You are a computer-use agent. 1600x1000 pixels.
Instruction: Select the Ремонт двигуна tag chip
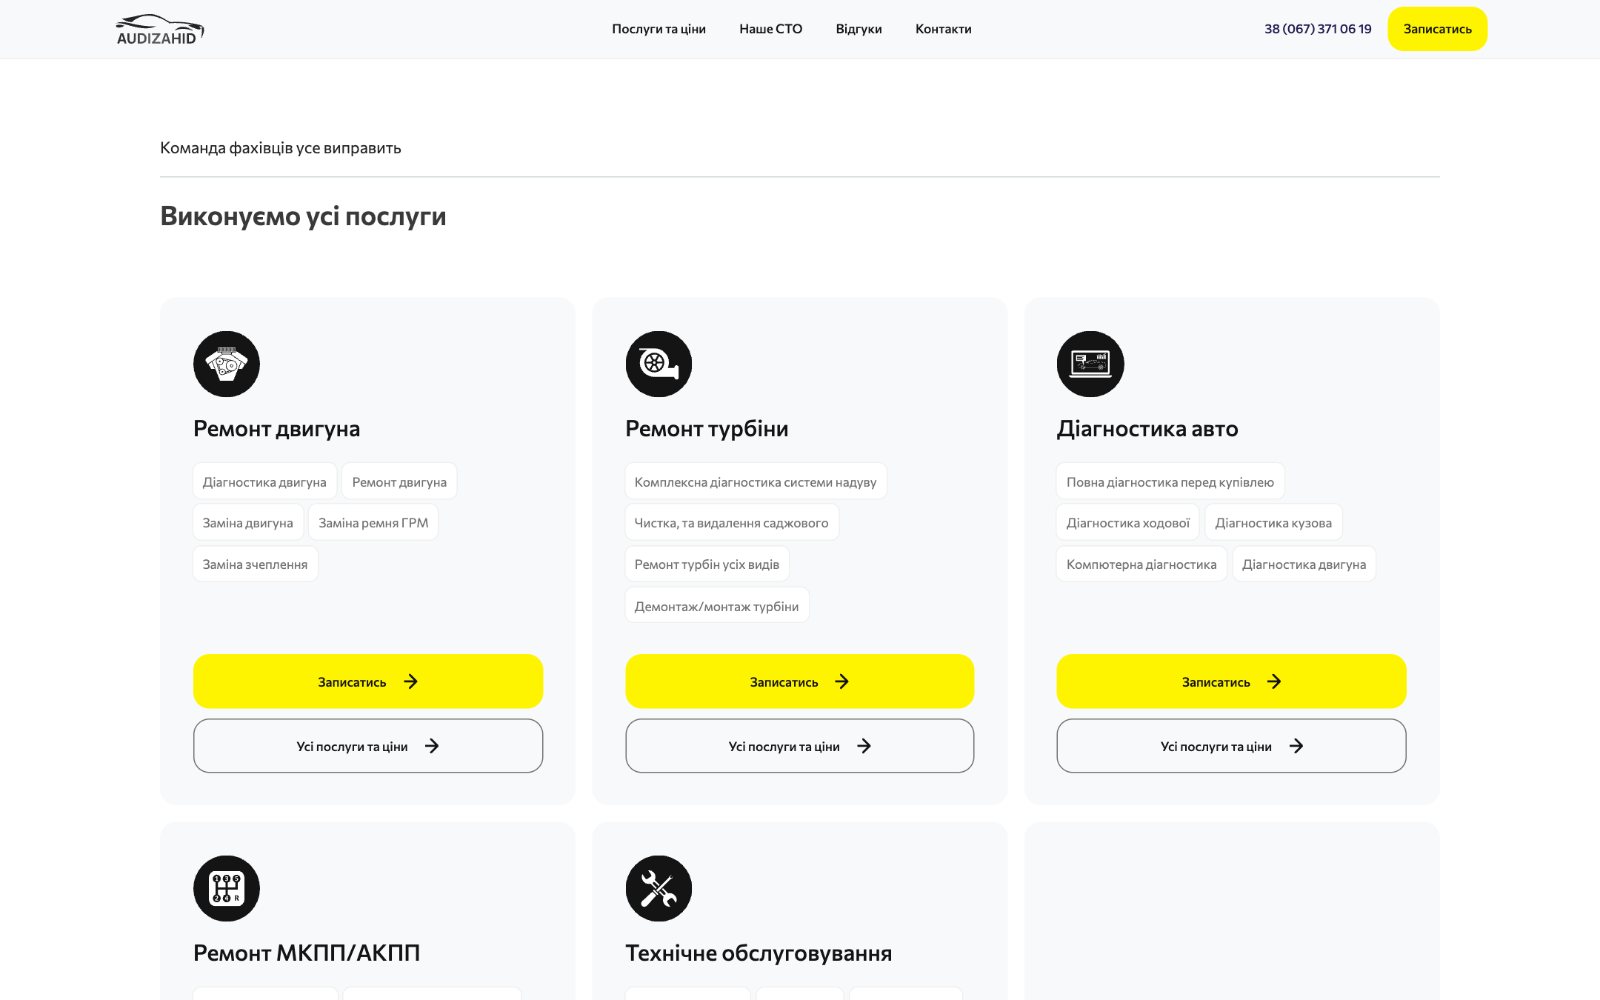[399, 481]
